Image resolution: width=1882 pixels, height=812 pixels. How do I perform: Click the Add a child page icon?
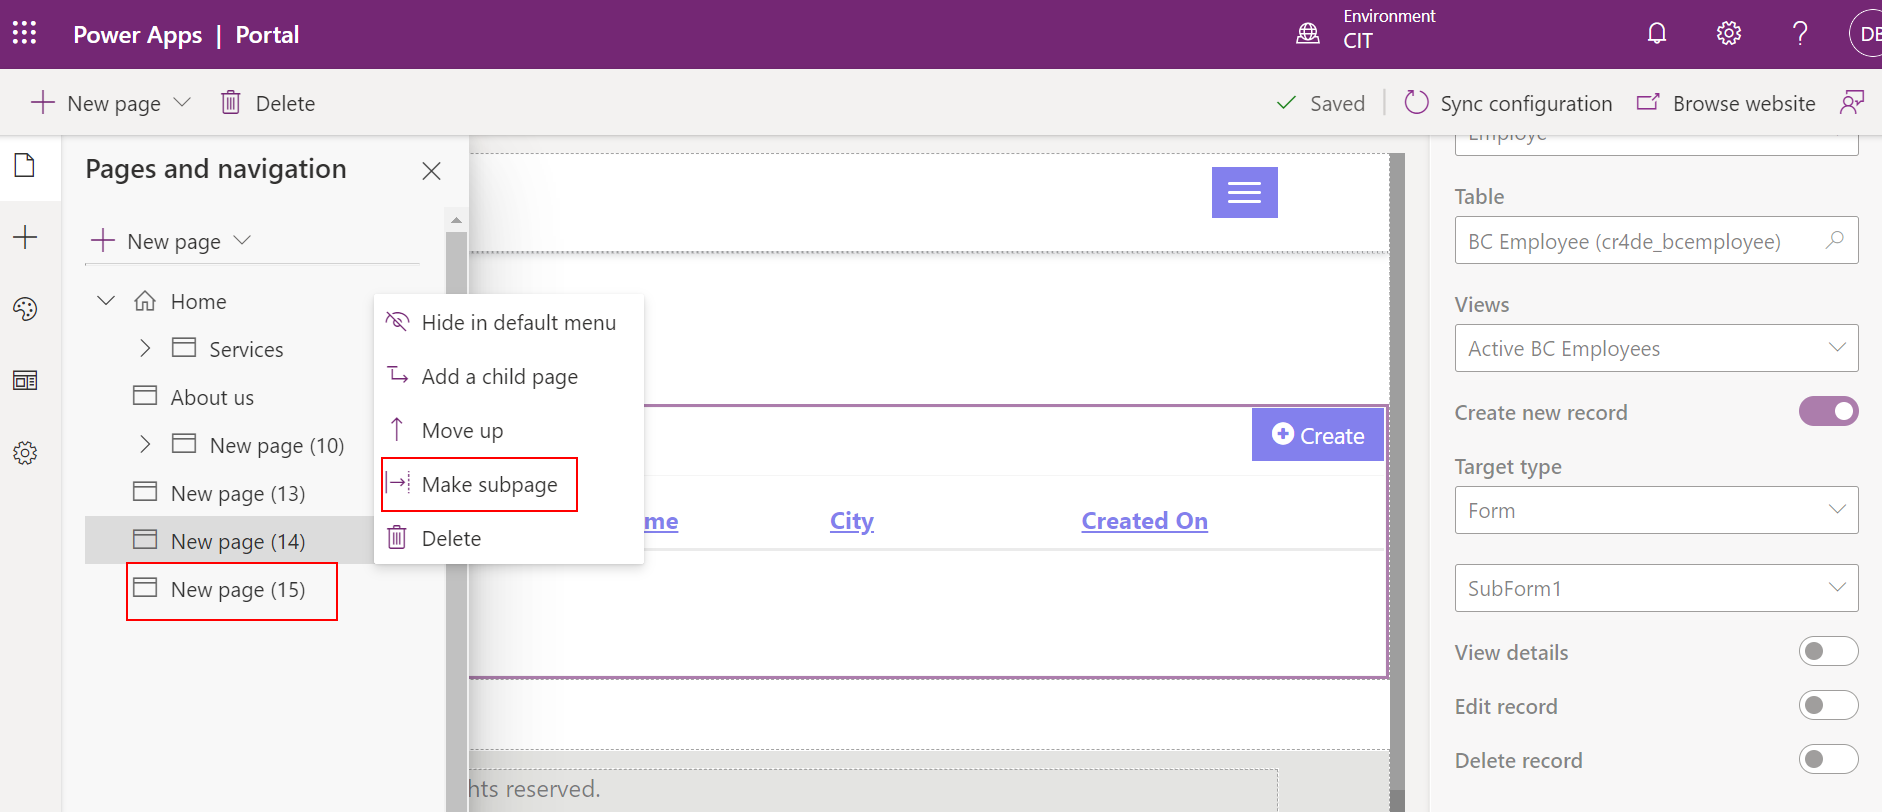tap(398, 375)
